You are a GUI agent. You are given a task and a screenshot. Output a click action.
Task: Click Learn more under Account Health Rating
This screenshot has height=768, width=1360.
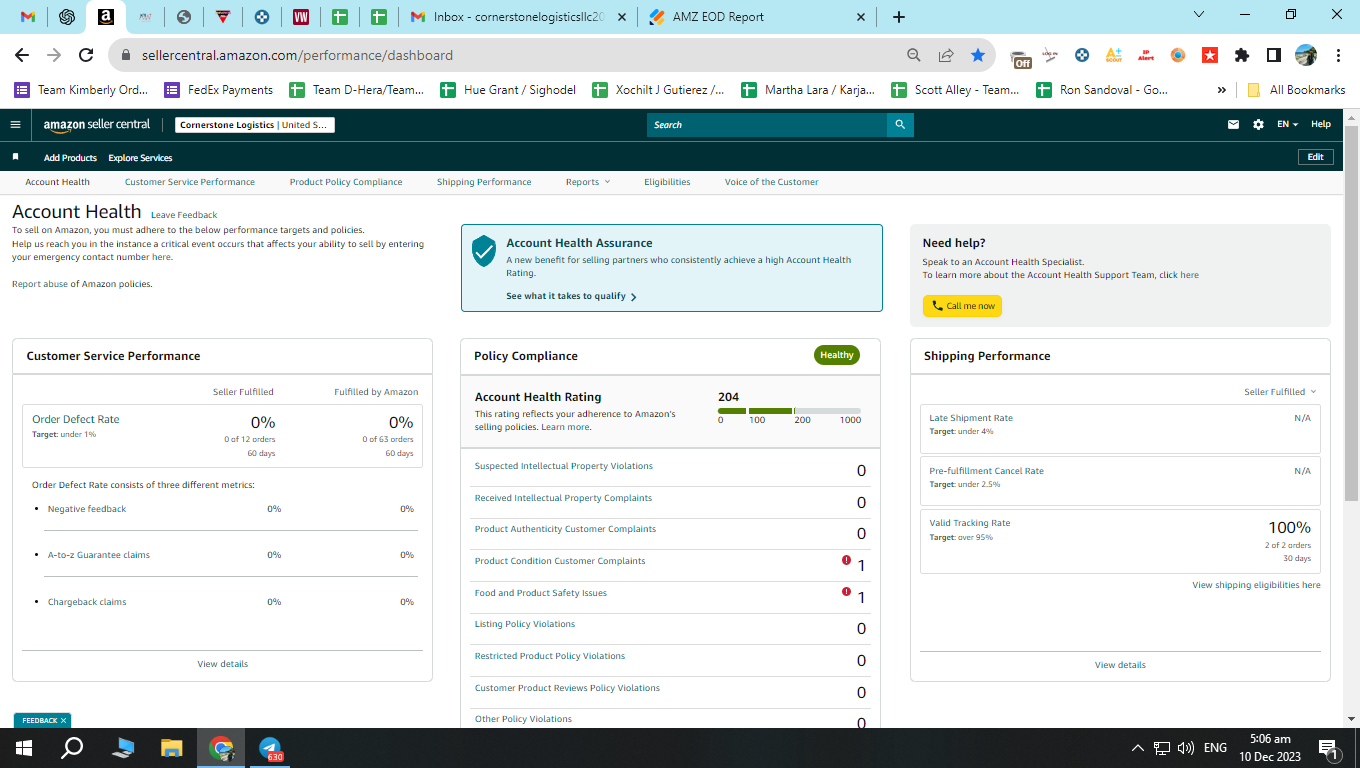pyautogui.click(x=565, y=427)
